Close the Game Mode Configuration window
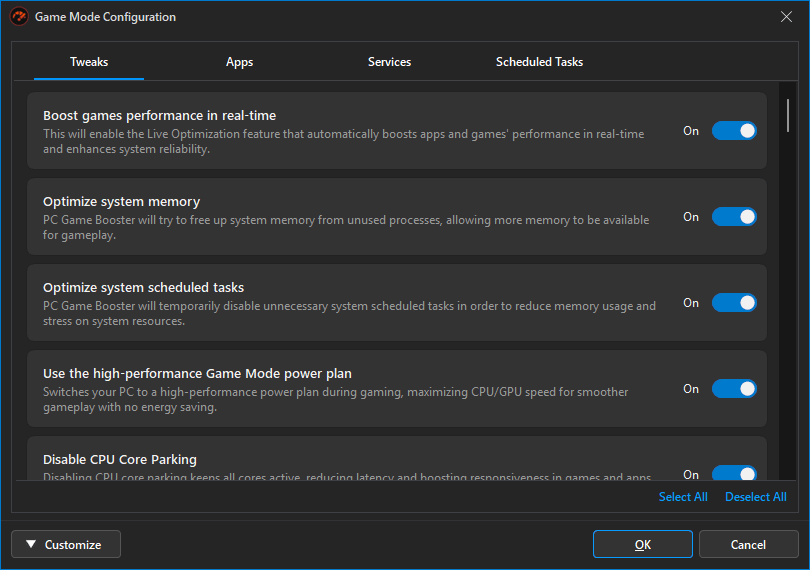The image size is (810, 570). point(786,17)
